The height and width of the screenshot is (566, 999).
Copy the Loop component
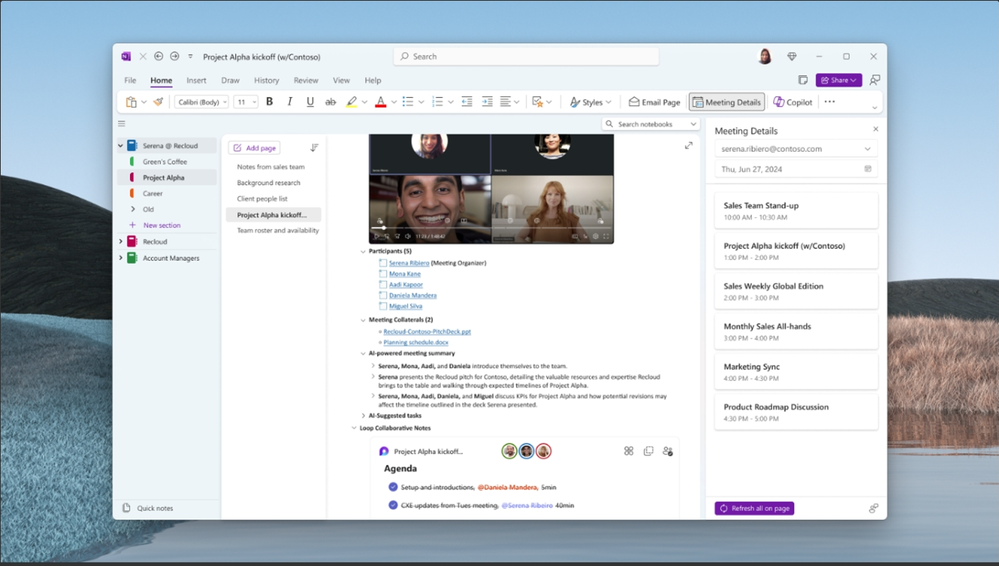[648, 451]
